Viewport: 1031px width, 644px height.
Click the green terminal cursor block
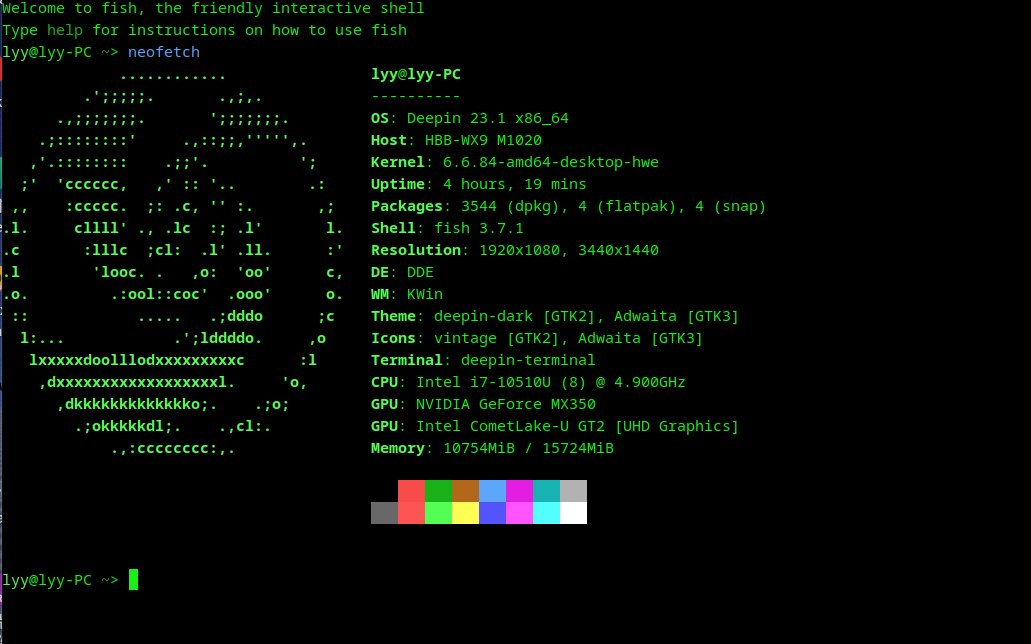tap(133, 580)
